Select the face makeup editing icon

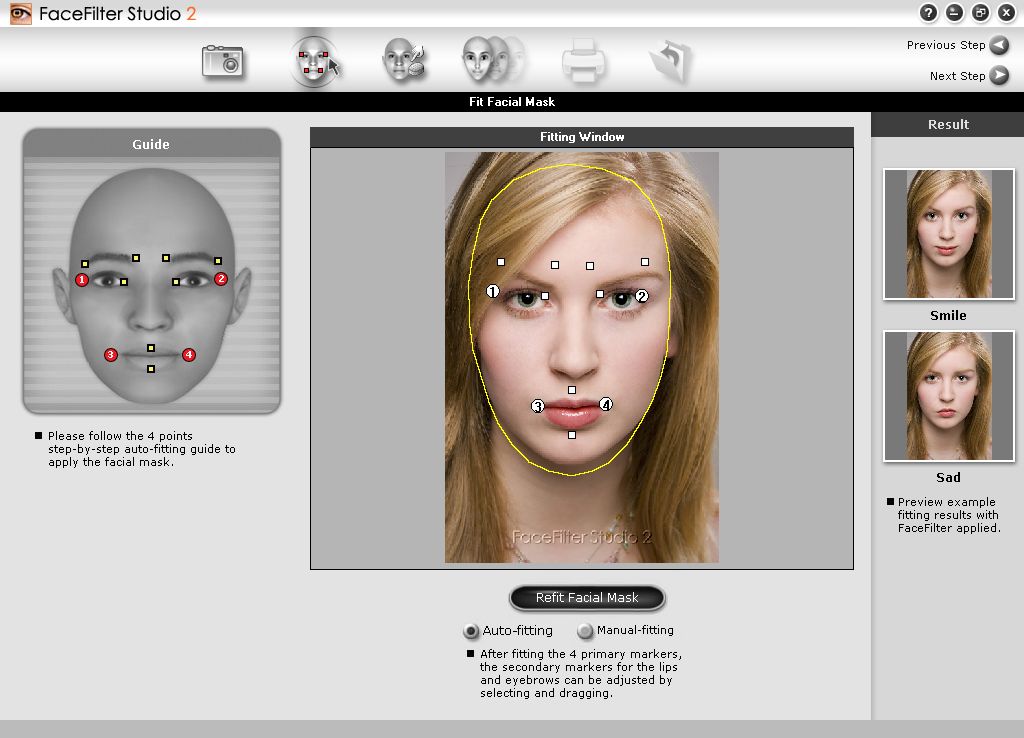click(x=404, y=60)
